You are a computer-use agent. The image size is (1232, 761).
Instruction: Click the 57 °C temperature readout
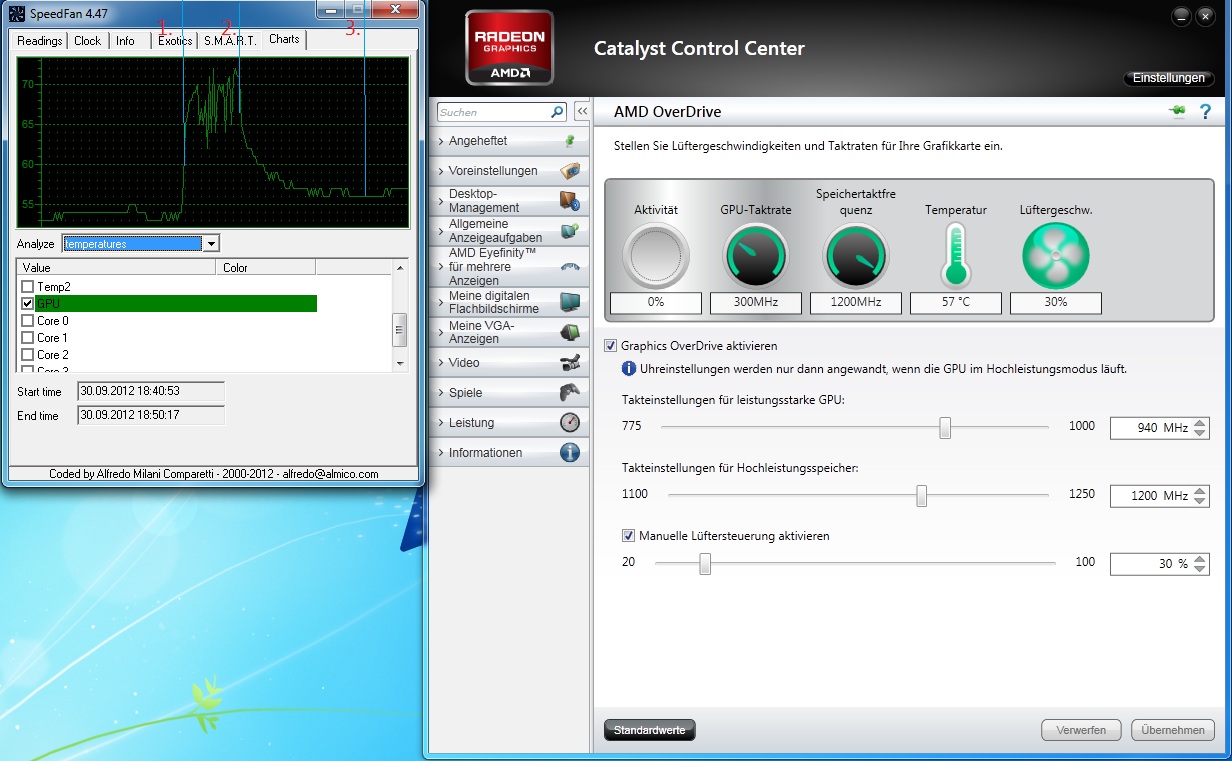[956, 302]
